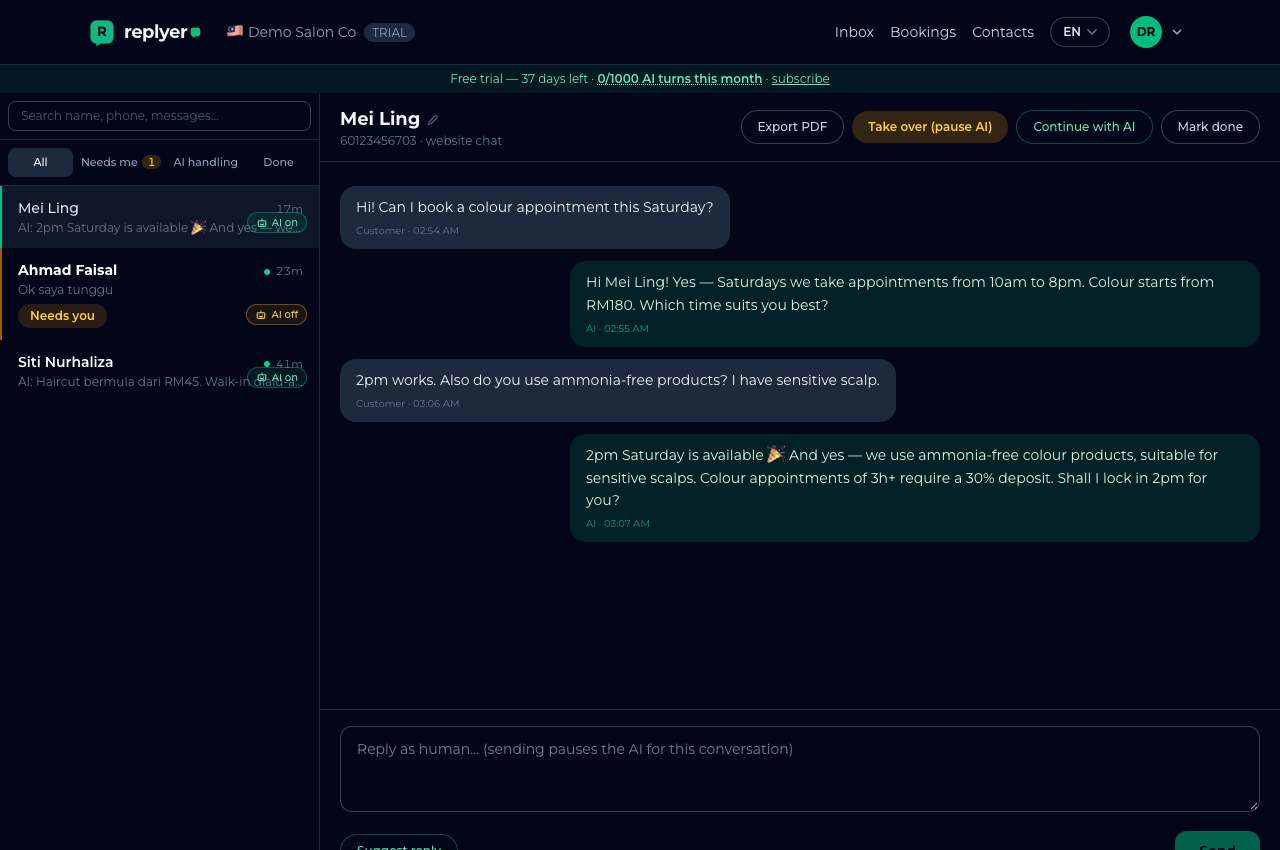Open Contacts in top navigation

[1003, 32]
